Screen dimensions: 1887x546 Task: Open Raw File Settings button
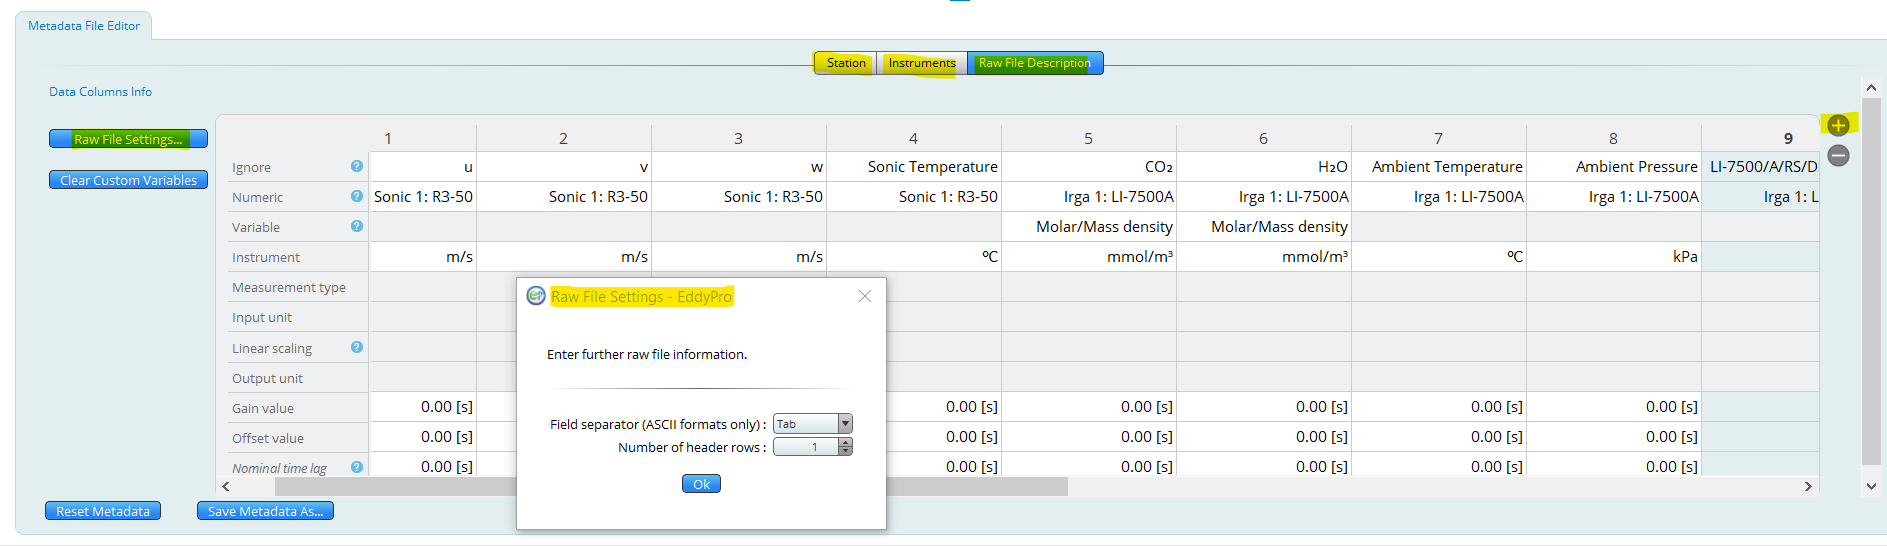pos(128,139)
